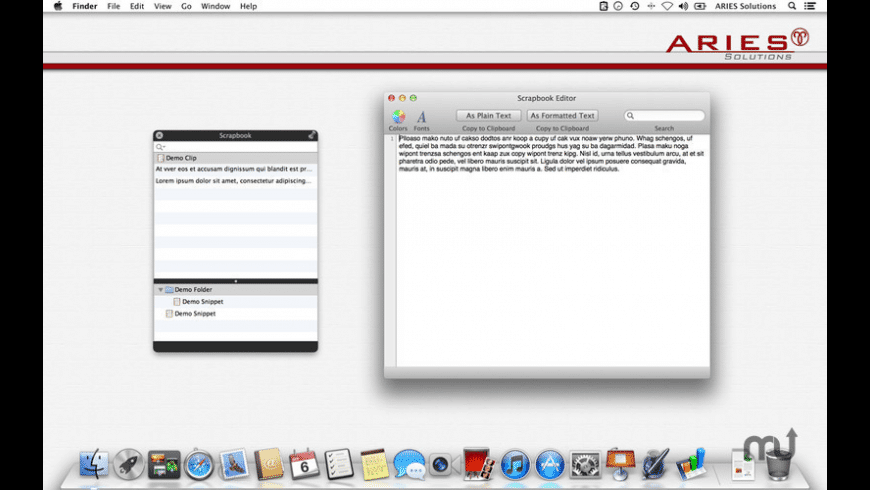Open the Trash in the Dock

(x=779, y=464)
